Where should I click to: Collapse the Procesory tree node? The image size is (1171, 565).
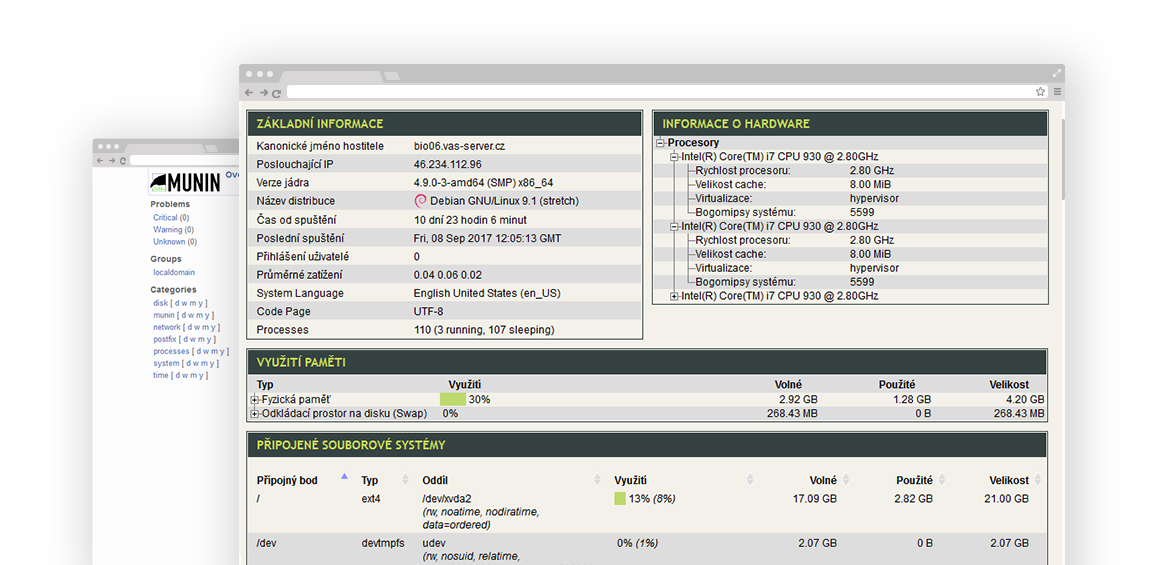pyautogui.click(x=661, y=143)
